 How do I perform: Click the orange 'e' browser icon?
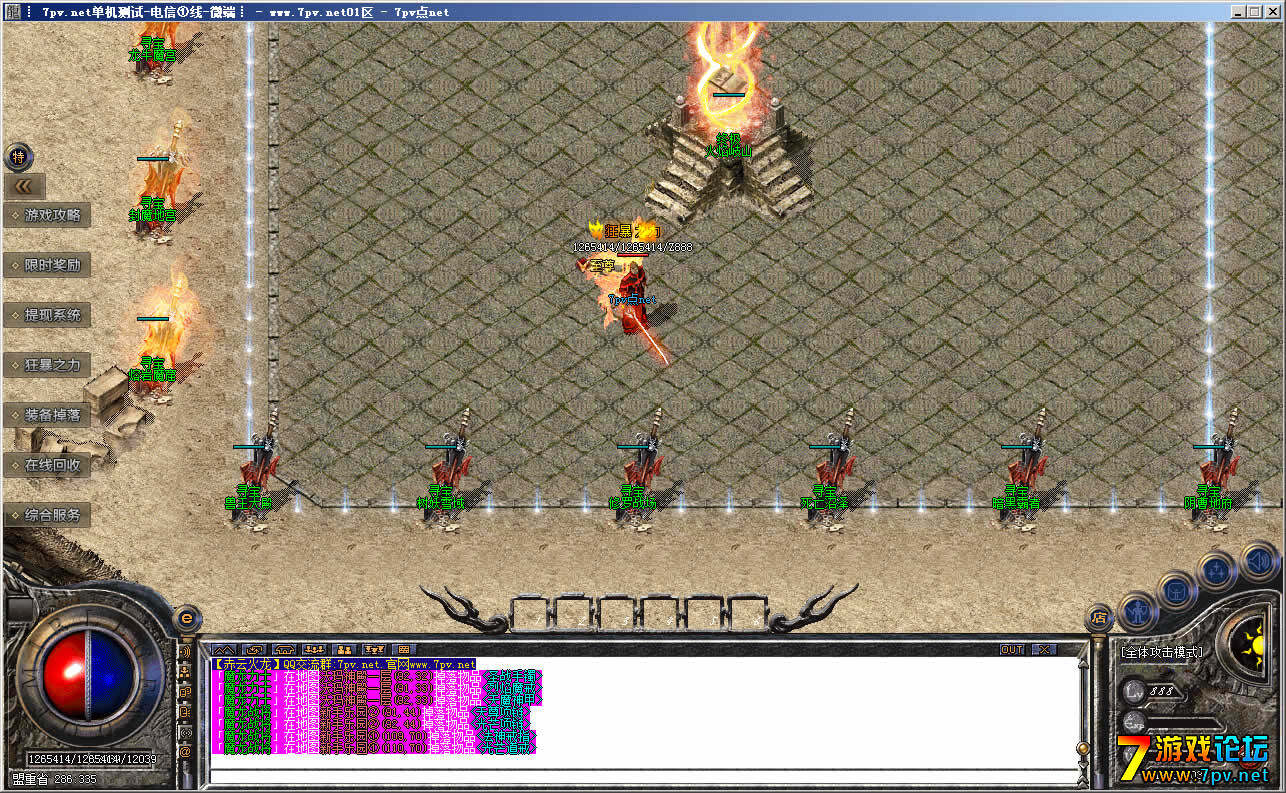coord(185,617)
